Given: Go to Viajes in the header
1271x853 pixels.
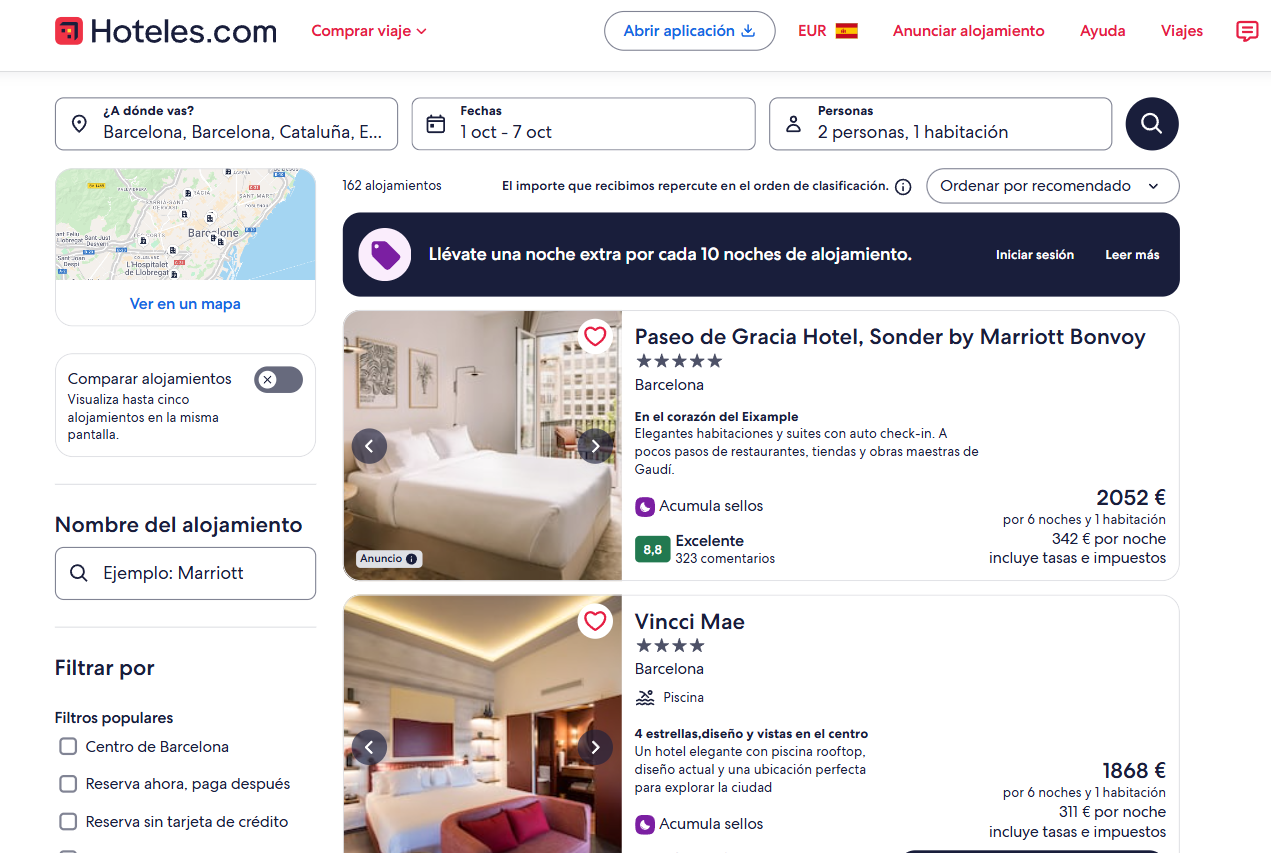Looking at the screenshot, I should (1181, 31).
